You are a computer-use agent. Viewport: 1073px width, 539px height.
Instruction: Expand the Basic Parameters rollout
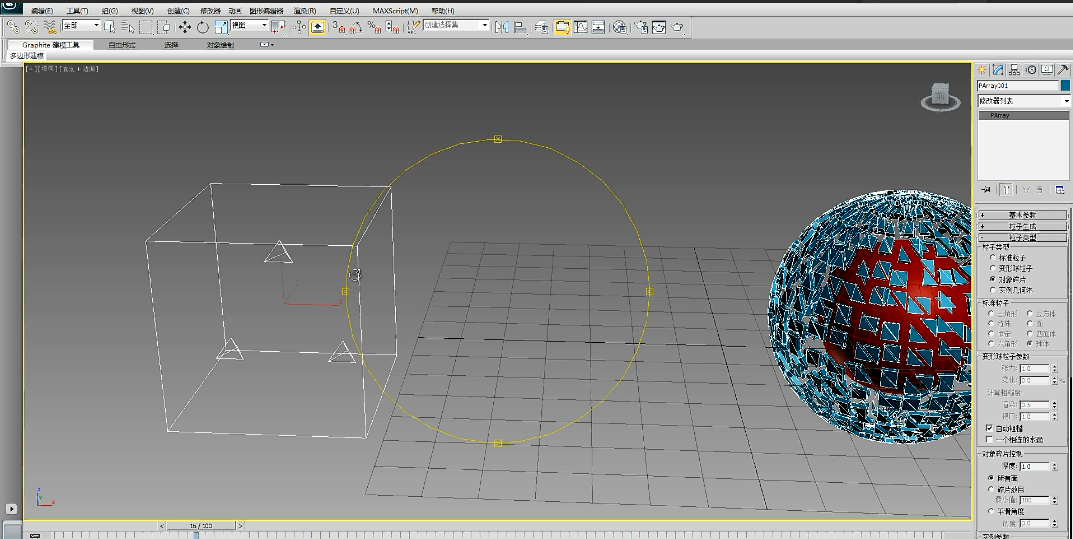(1022, 215)
